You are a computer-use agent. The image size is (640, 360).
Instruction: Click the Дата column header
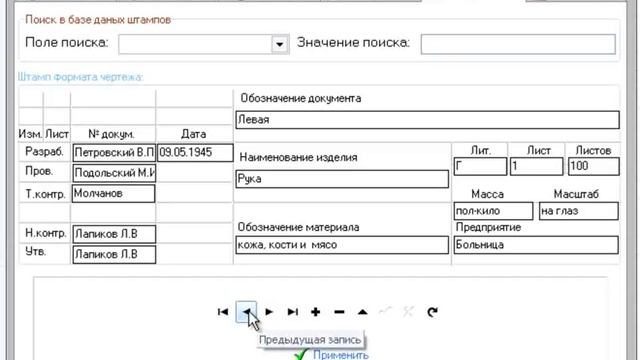(193, 134)
